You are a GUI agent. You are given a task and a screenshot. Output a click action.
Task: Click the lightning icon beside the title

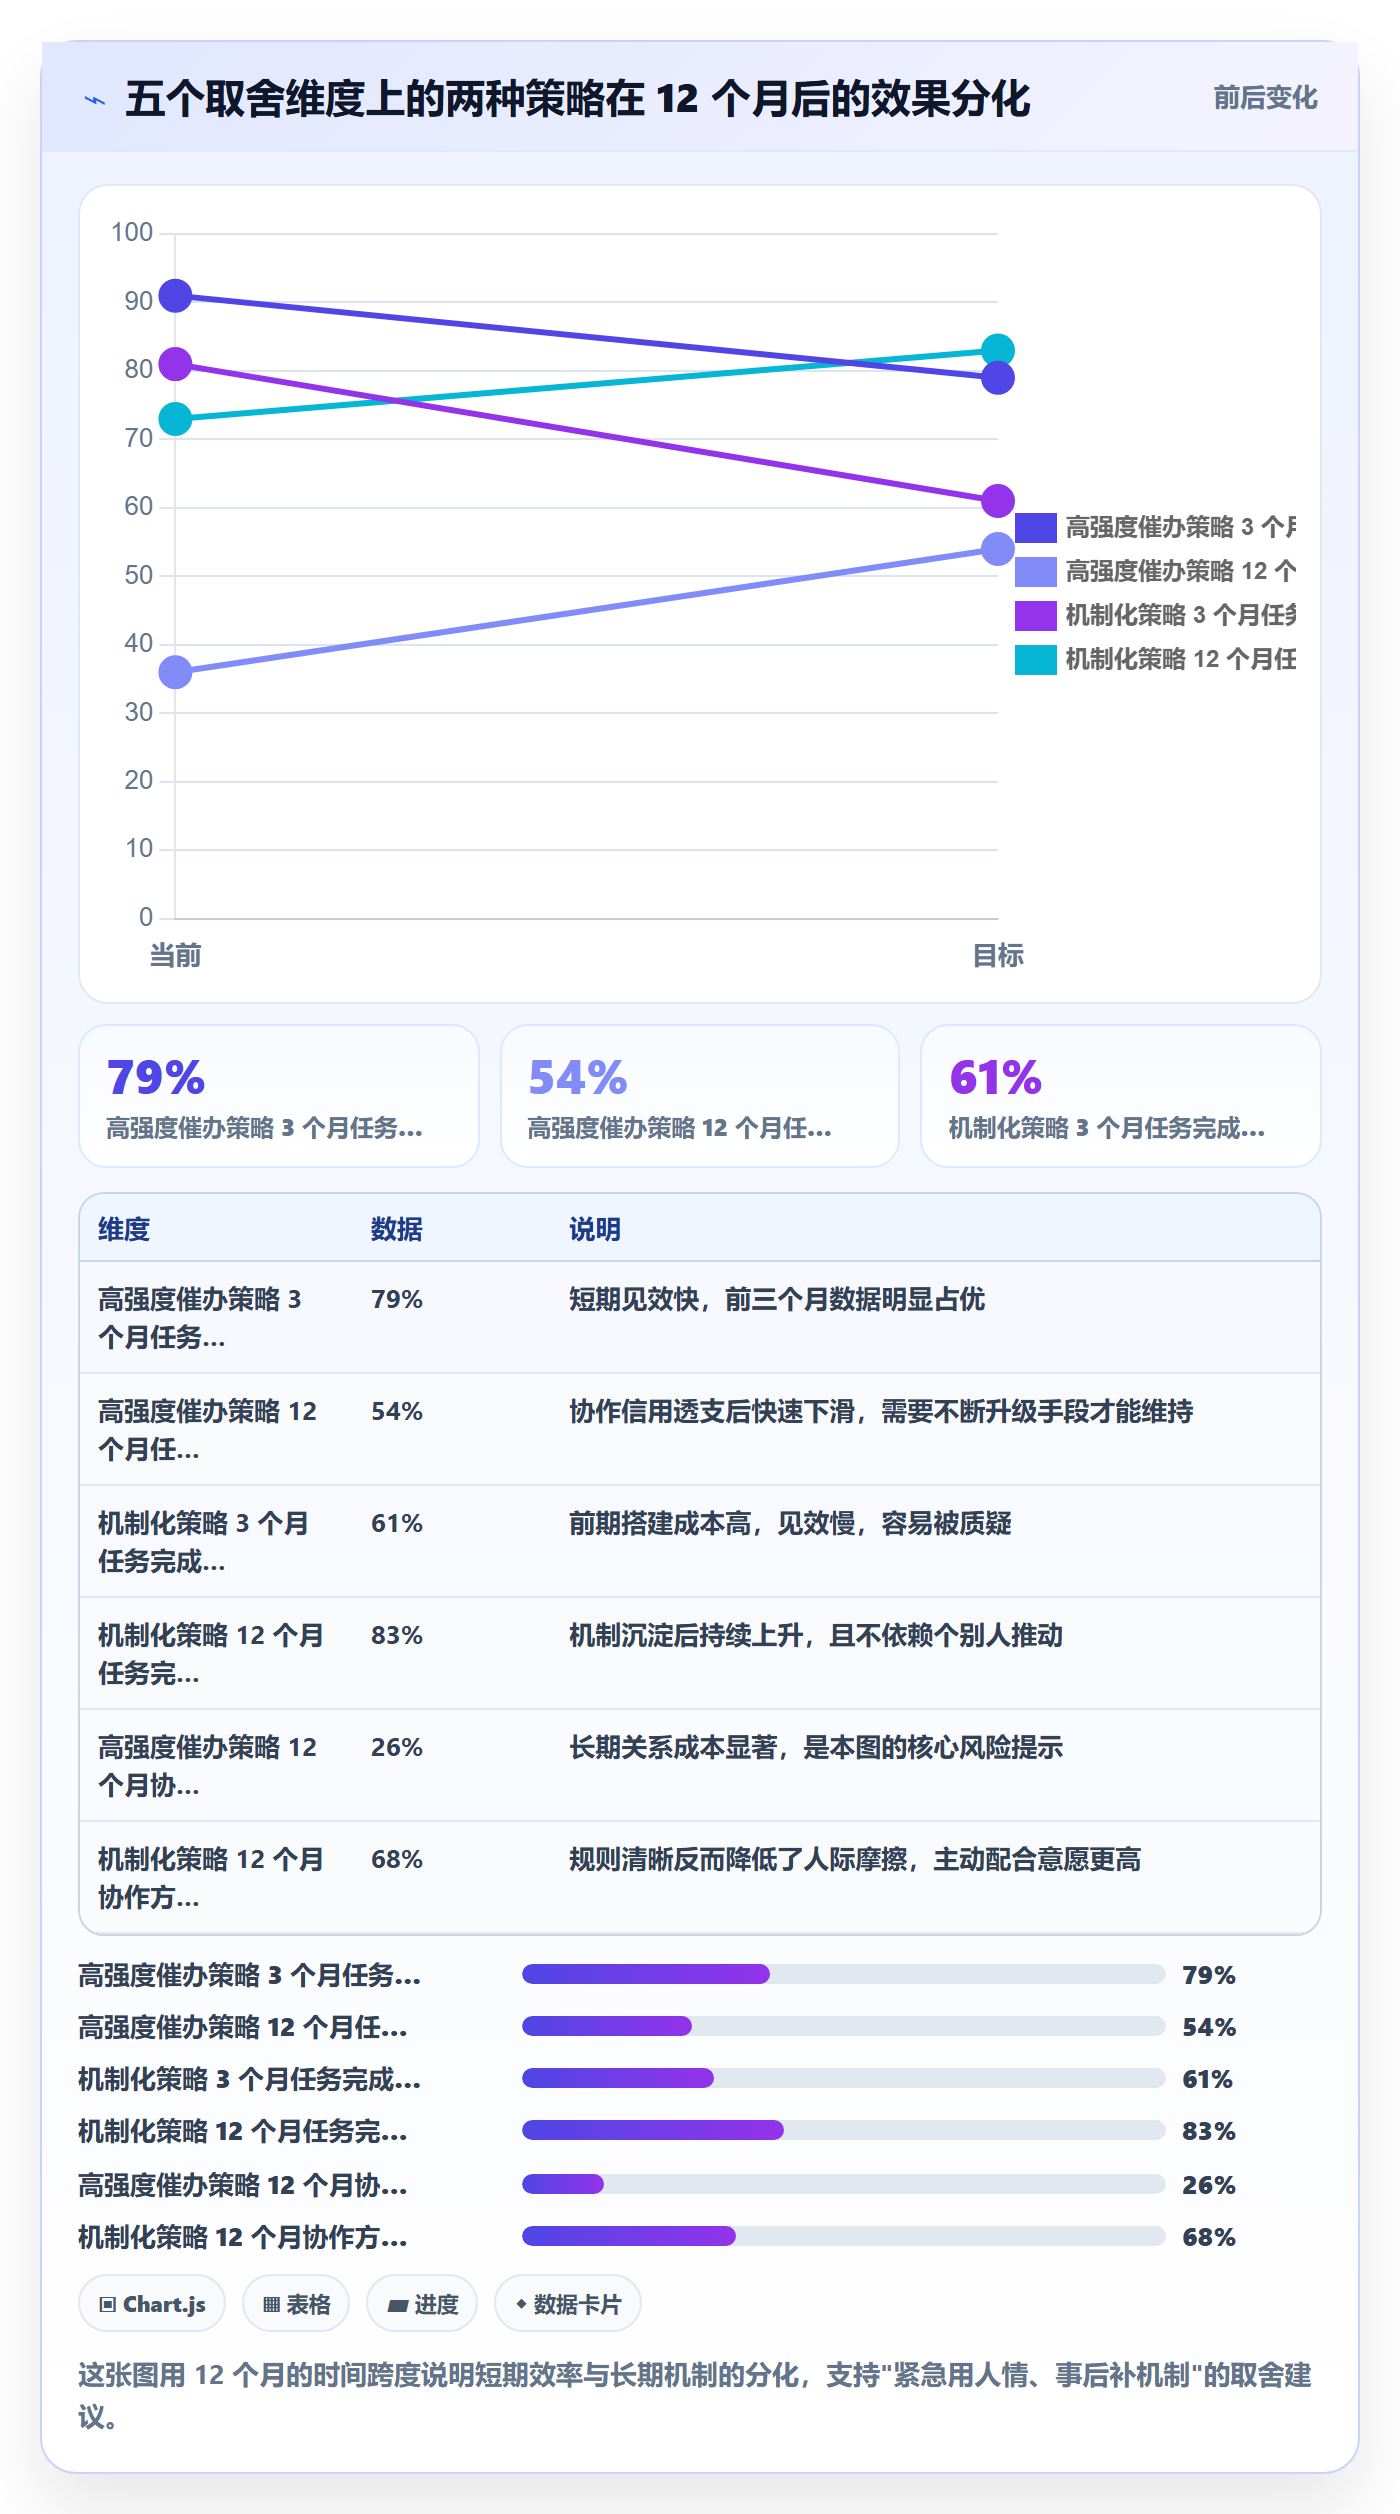pos(95,100)
